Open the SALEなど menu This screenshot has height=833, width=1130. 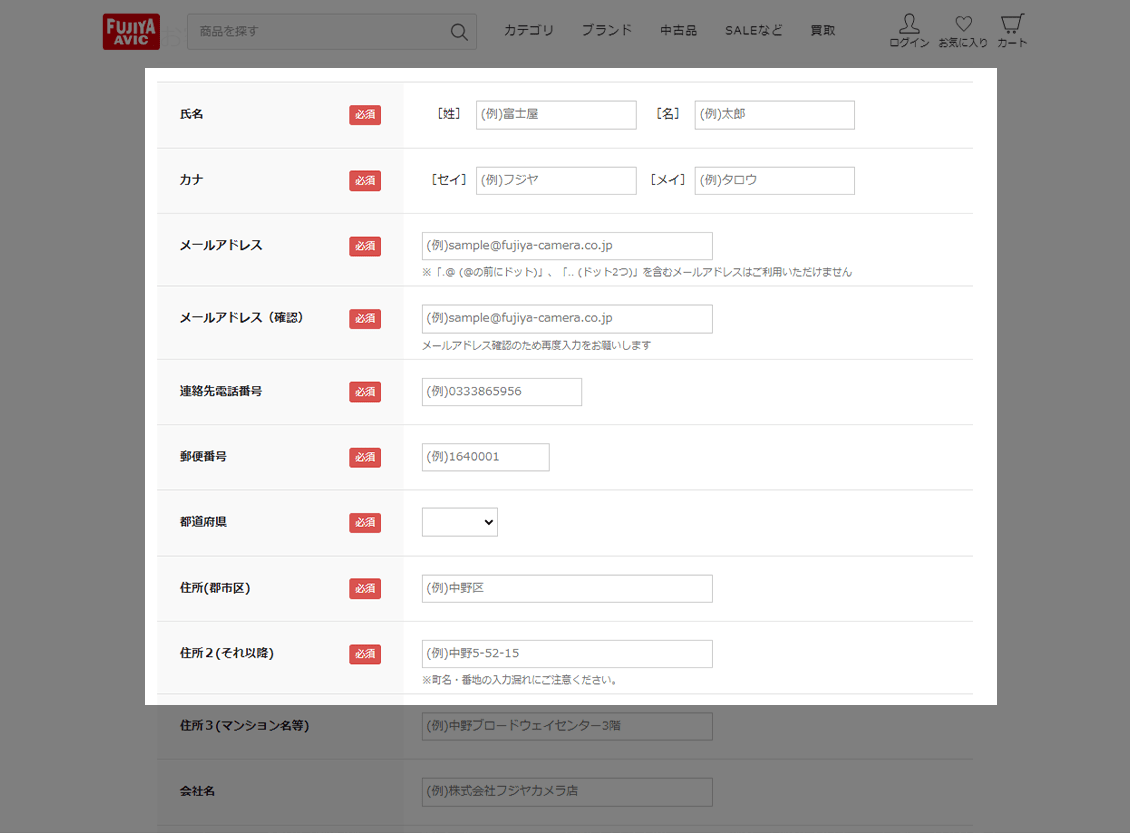pos(754,30)
